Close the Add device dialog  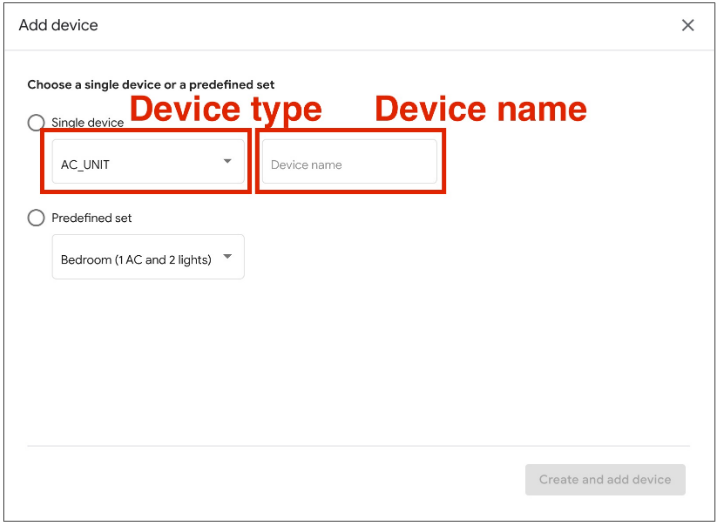point(687,25)
